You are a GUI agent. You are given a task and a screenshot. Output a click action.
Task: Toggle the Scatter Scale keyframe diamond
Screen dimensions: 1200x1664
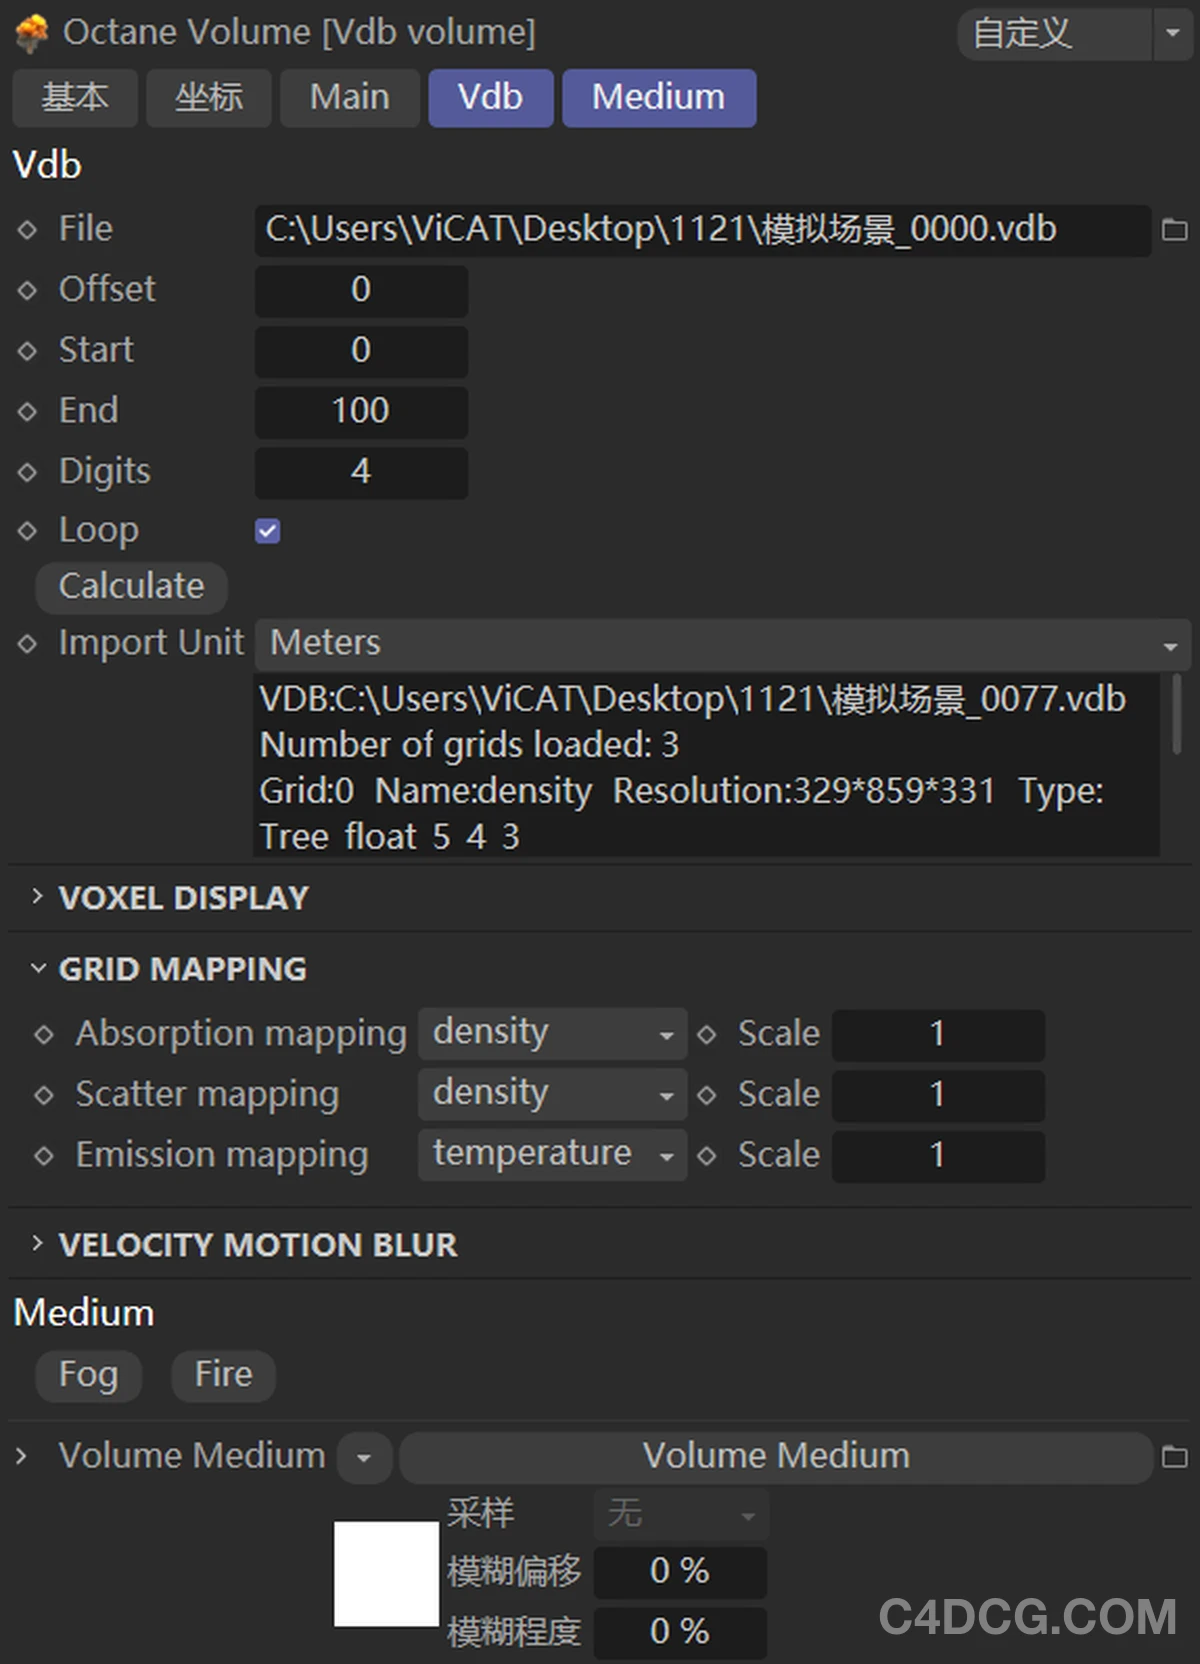click(x=707, y=1096)
